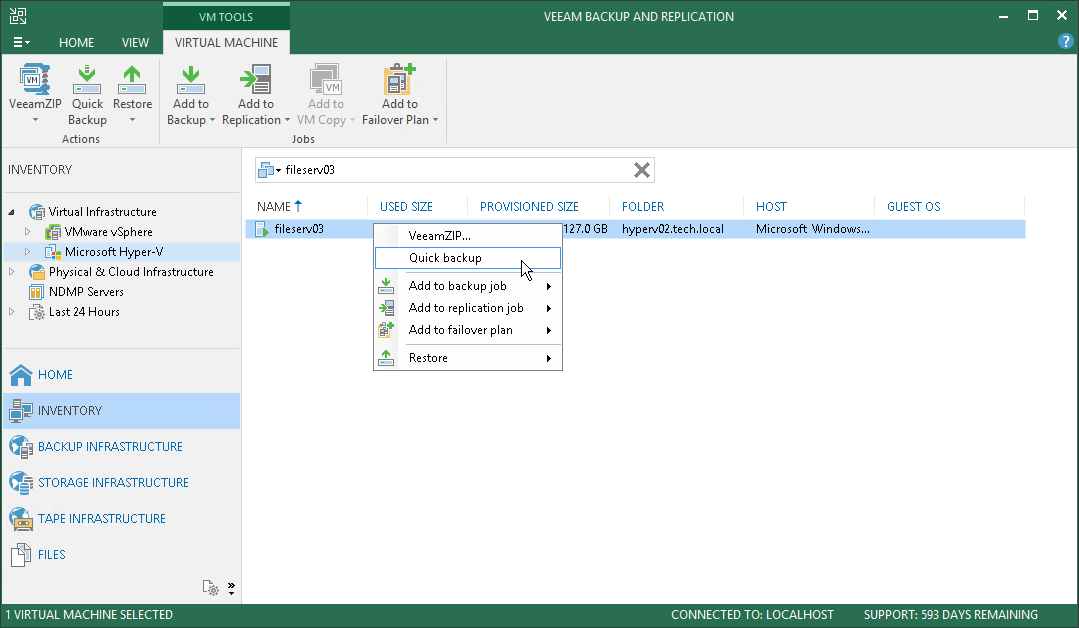The width and height of the screenshot is (1079, 628).
Task: Close the Veeam Backup and Replication window
Action: coord(1062,16)
